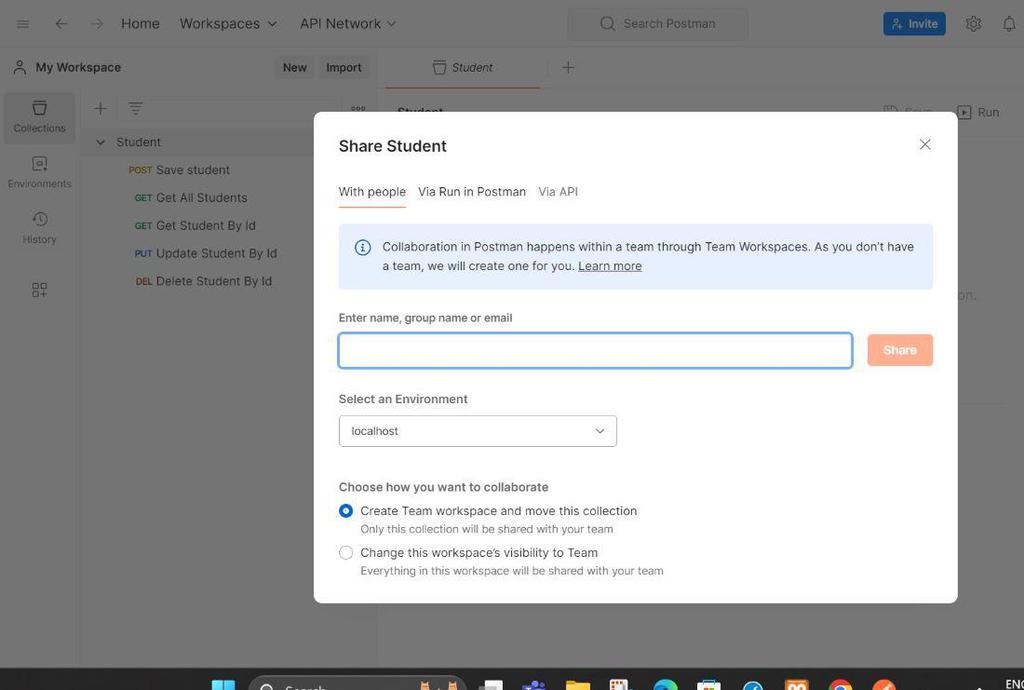The width and height of the screenshot is (1024, 690).
Task: Click the configure workspace sidebar grid icon
Action: (39, 290)
